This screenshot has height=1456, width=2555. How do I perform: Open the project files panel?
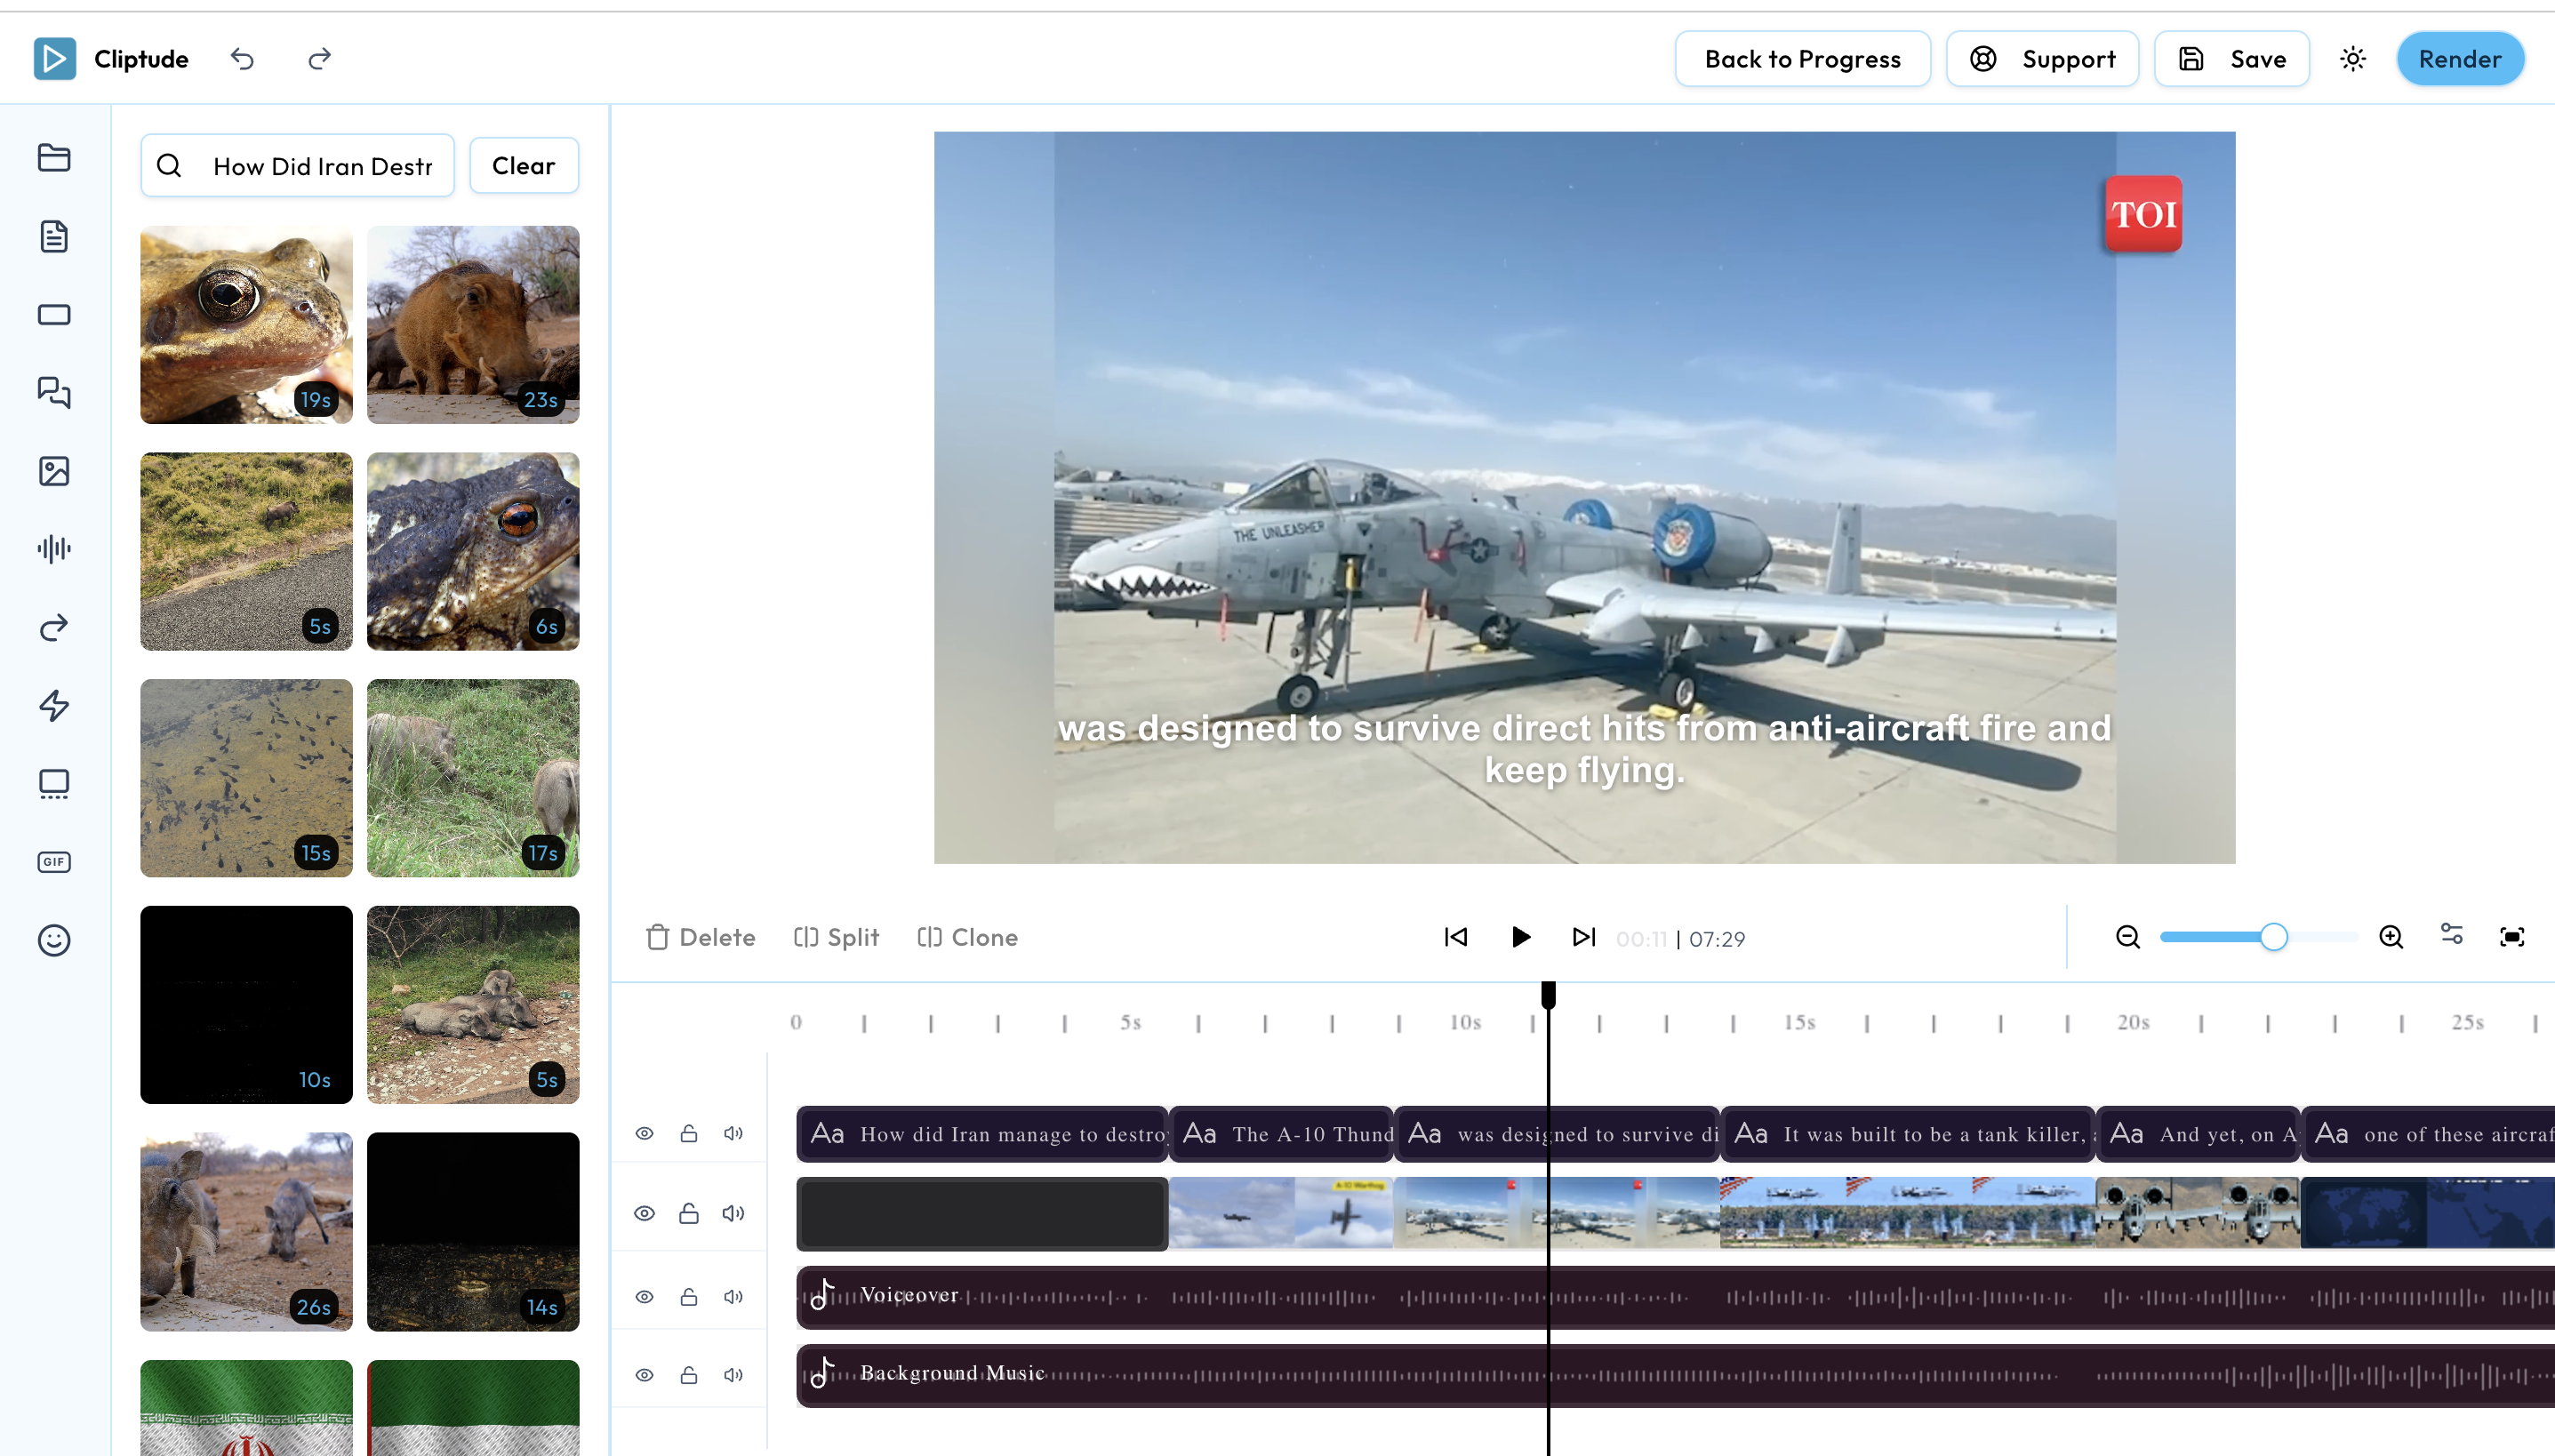click(x=53, y=158)
